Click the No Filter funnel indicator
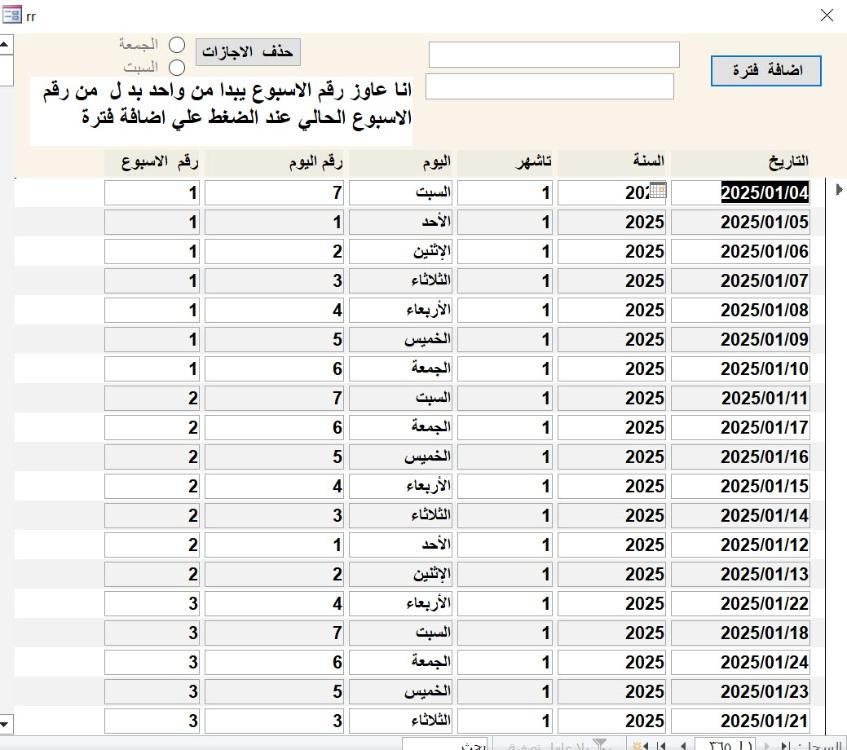Viewport: 847px width, 750px height. (560, 745)
